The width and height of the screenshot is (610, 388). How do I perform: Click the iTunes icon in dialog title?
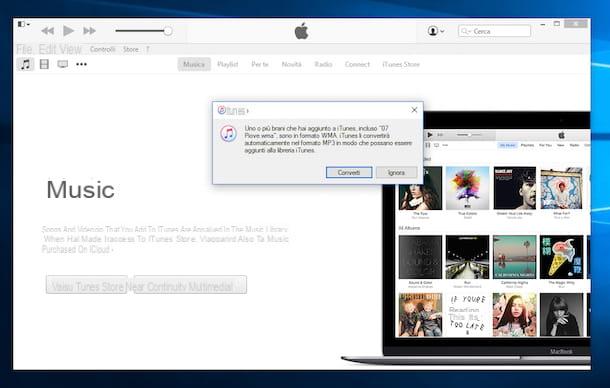click(x=222, y=111)
